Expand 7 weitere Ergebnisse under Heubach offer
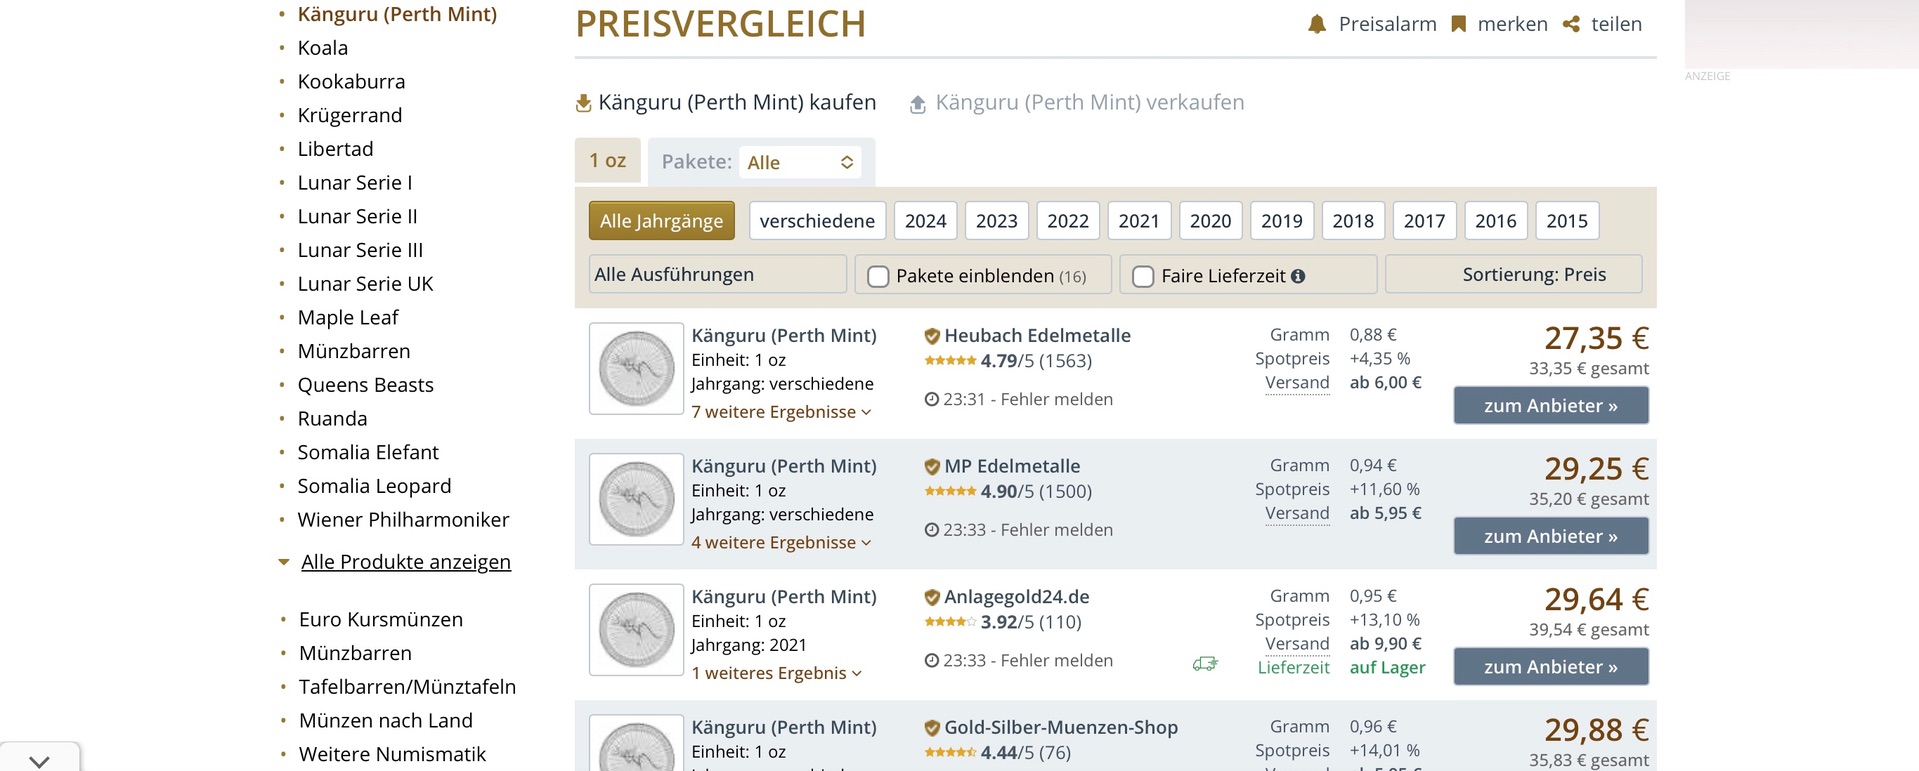Viewport: 1919px width, 771px height. [x=781, y=412]
